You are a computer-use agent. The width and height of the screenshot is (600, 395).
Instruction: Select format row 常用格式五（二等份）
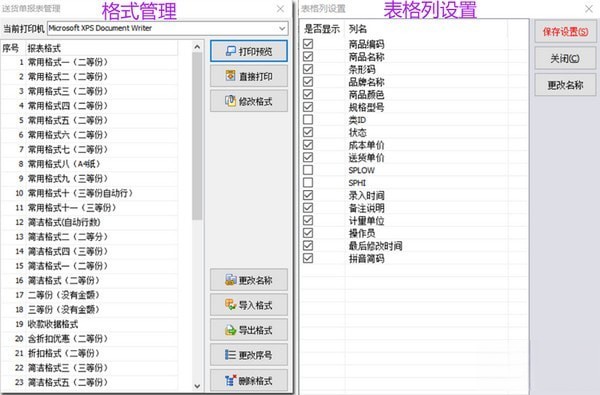tap(90, 120)
